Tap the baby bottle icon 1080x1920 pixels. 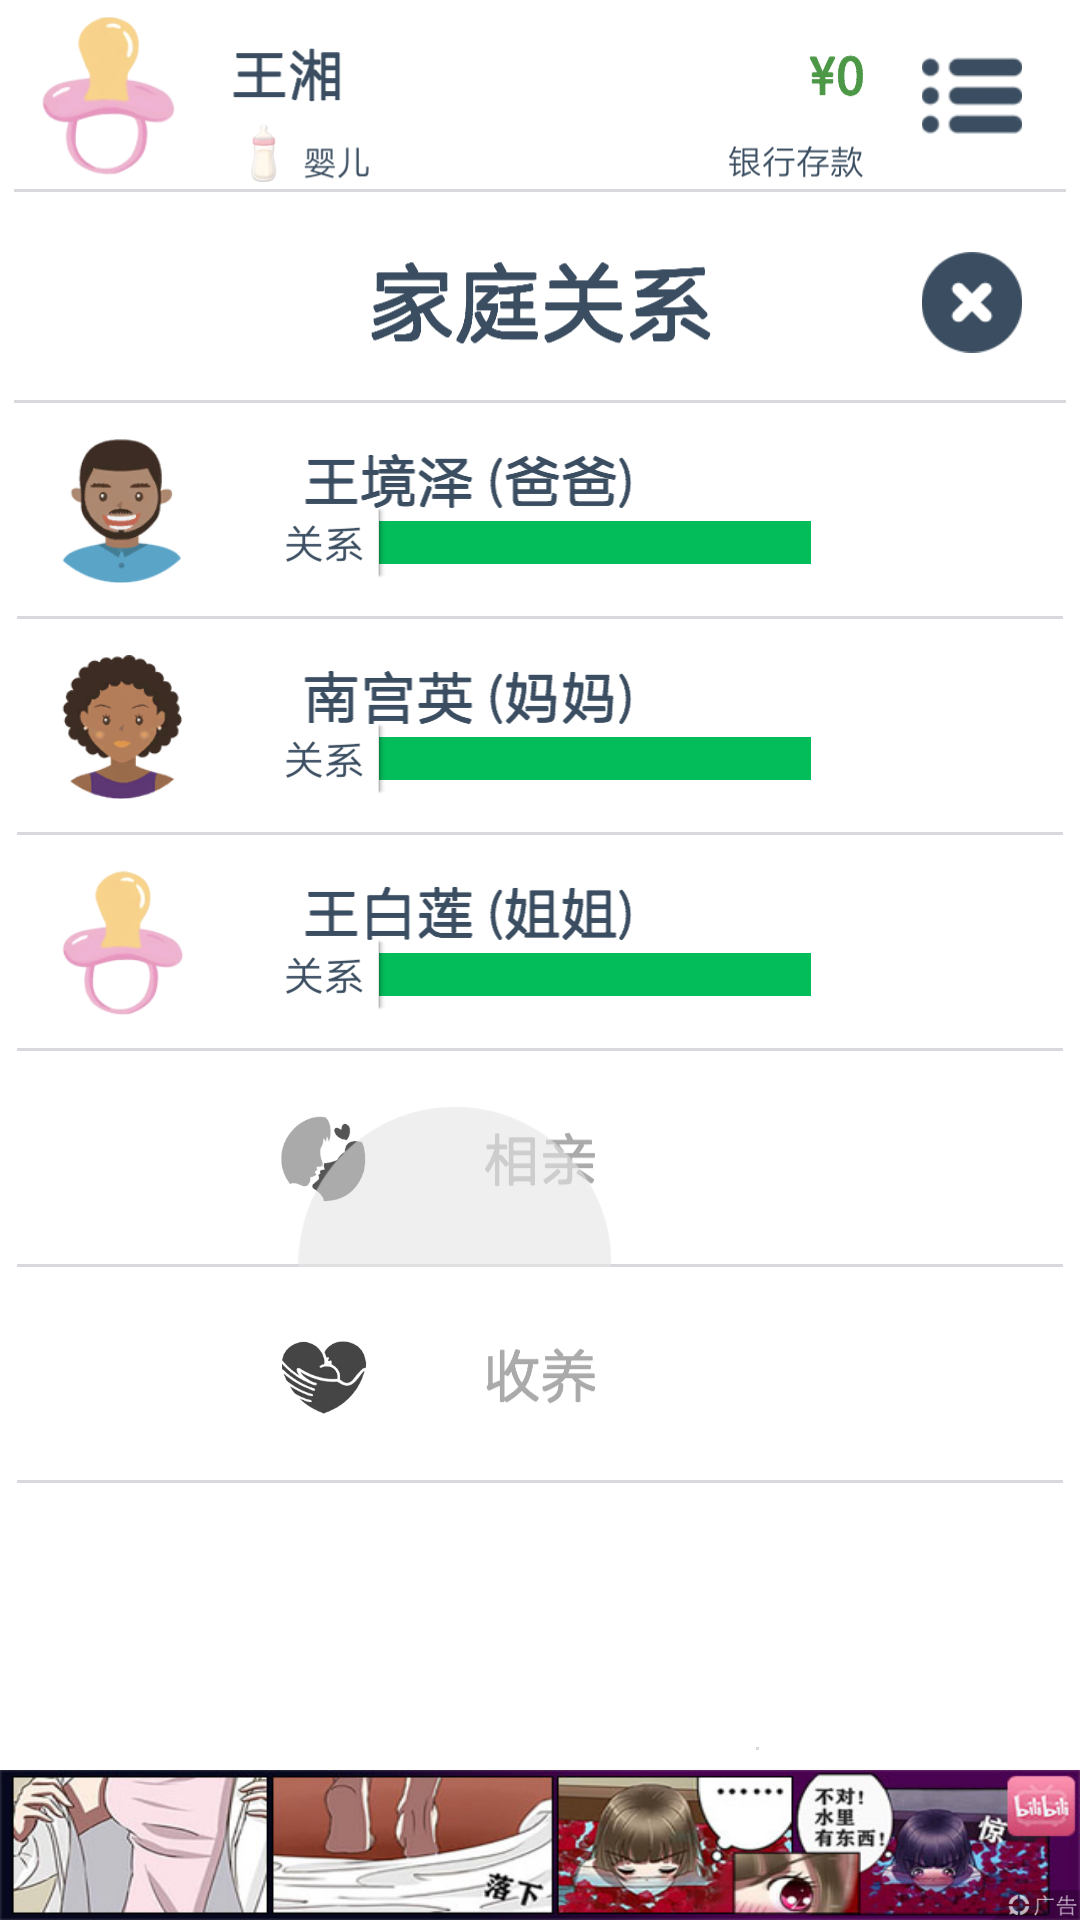(x=264, y=154)
